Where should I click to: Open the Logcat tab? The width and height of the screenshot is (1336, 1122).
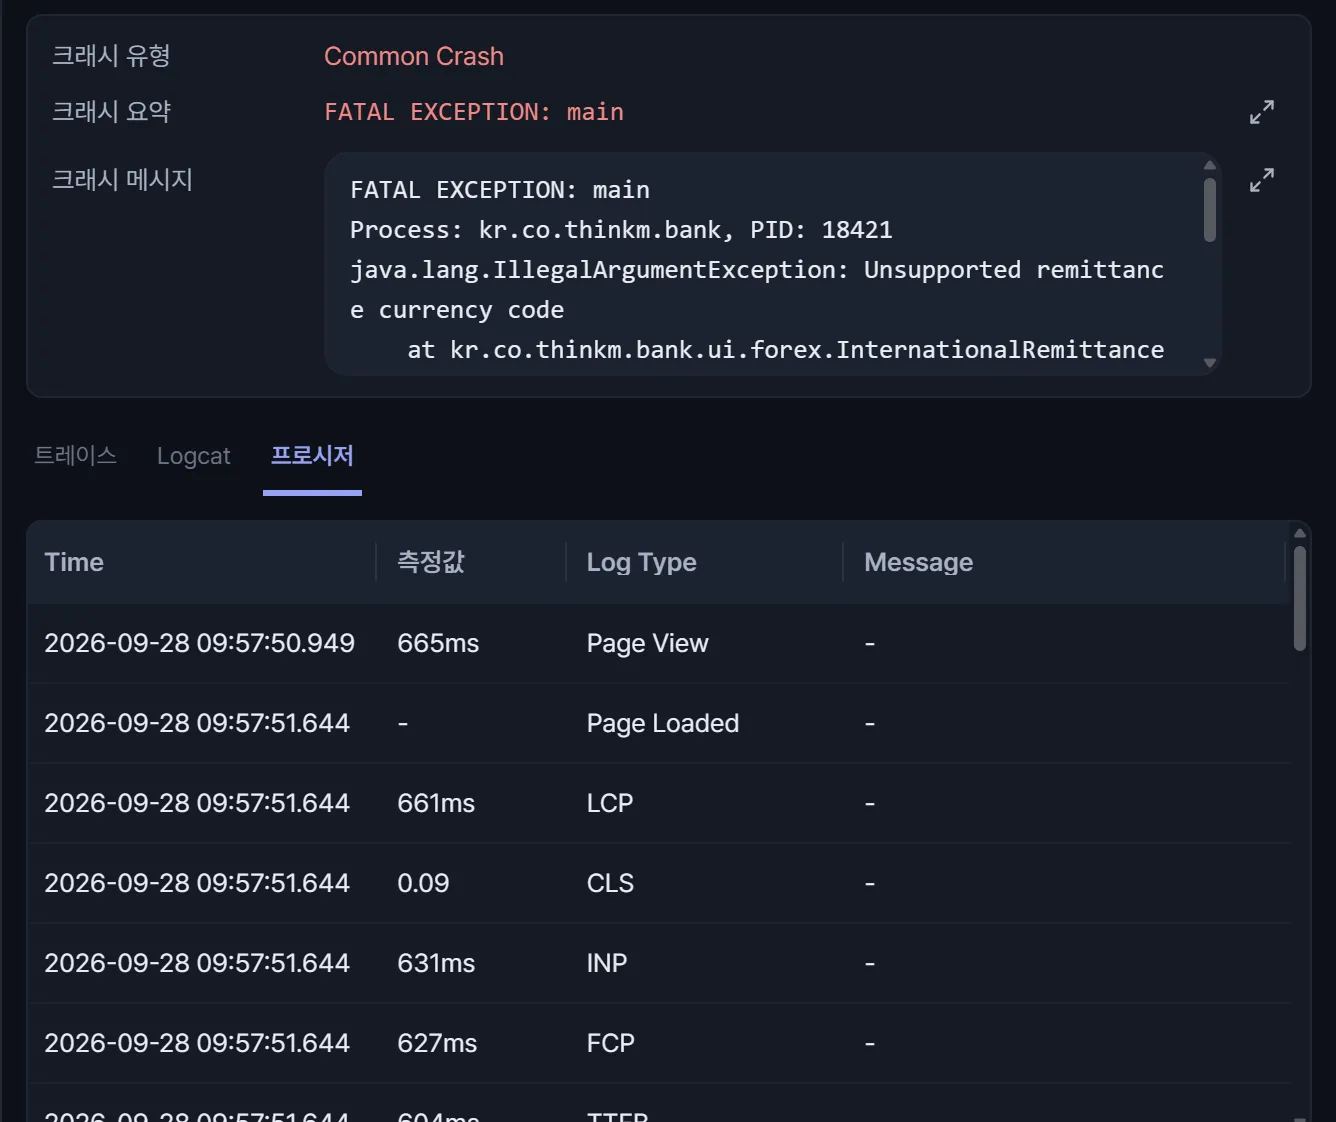click(194, 456)
